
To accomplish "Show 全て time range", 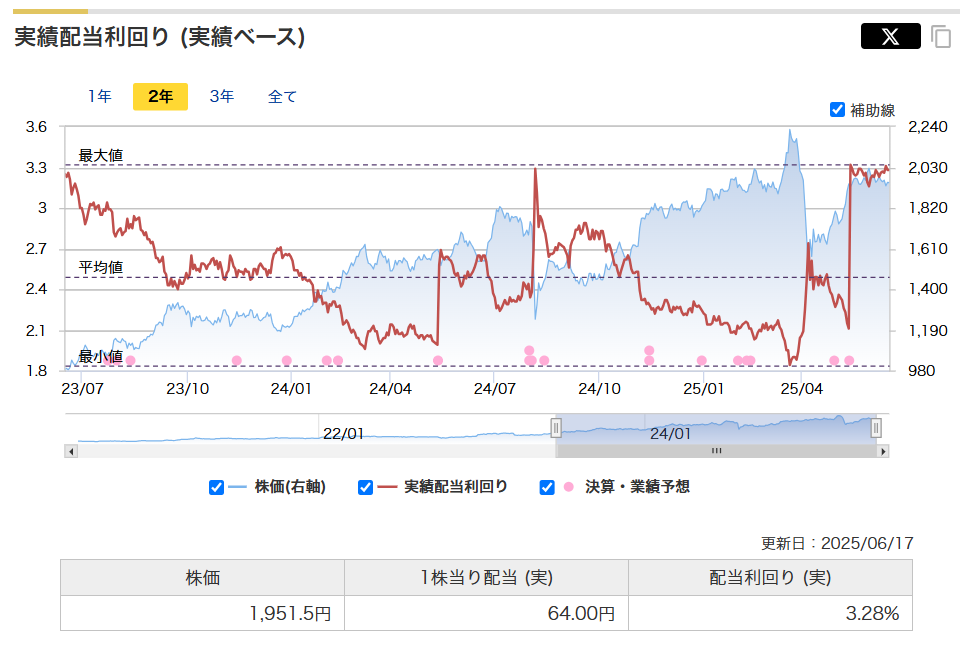I will (x=282, y=97).
